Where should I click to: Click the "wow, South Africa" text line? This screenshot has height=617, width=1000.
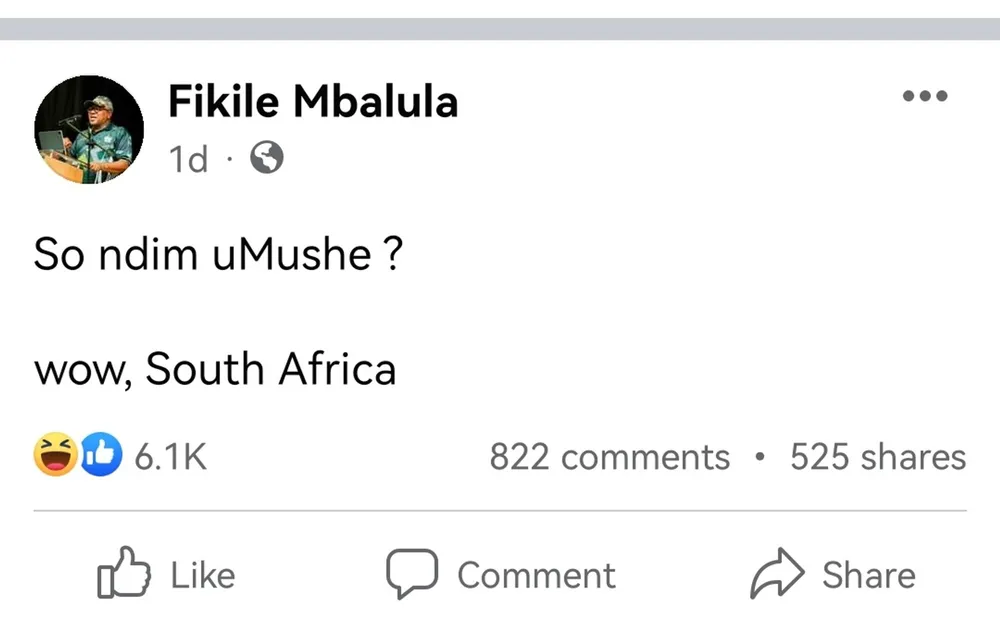[x=215, y=370]
